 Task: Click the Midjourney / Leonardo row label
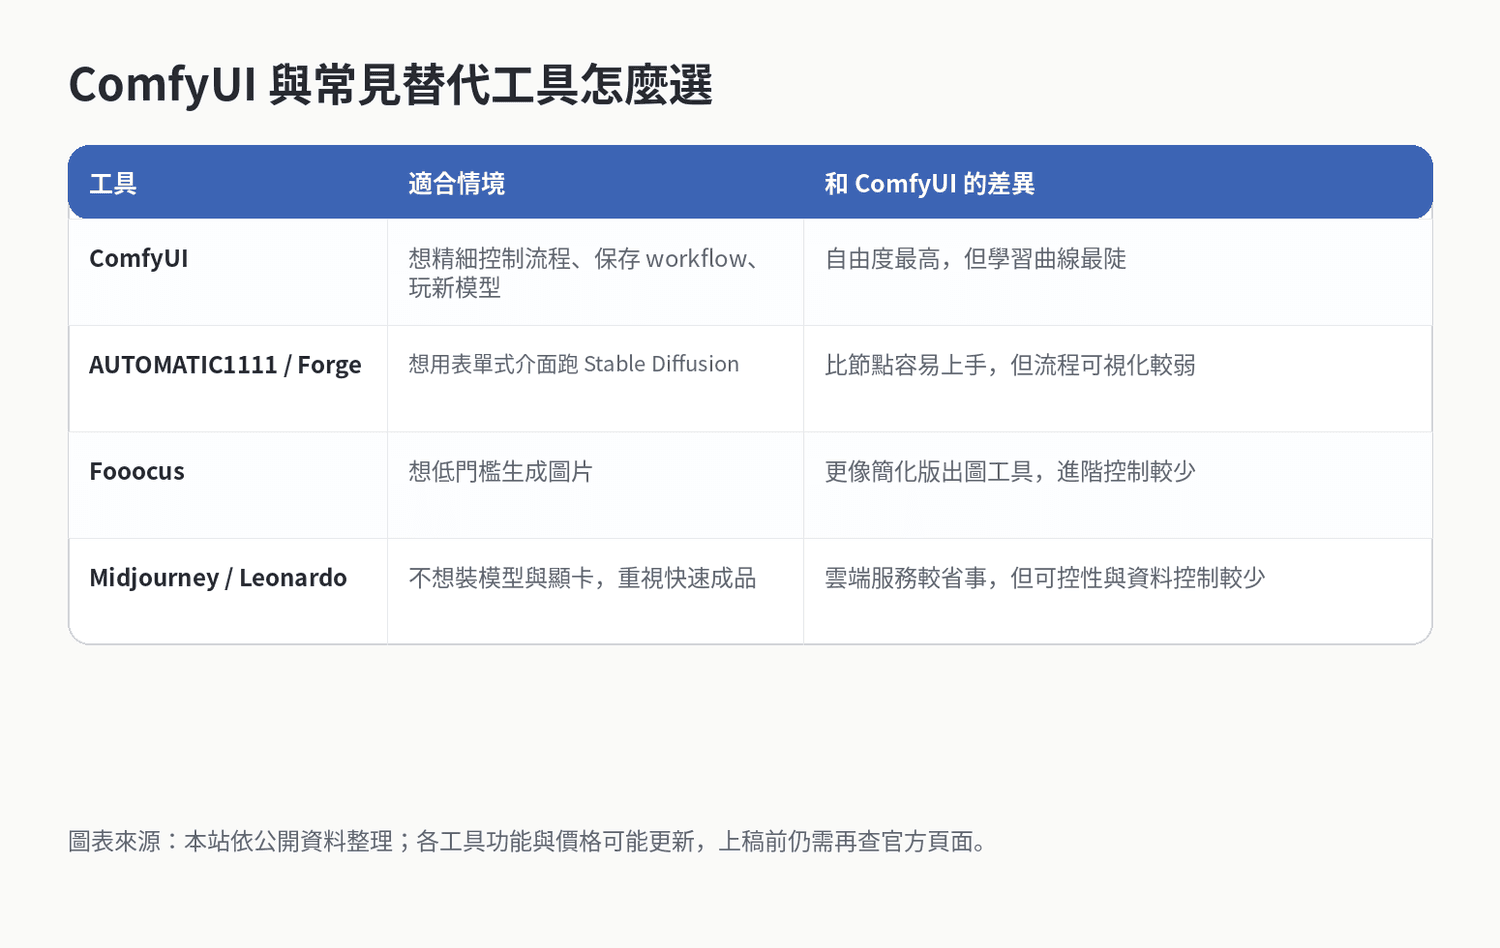[x=217, y=577]
